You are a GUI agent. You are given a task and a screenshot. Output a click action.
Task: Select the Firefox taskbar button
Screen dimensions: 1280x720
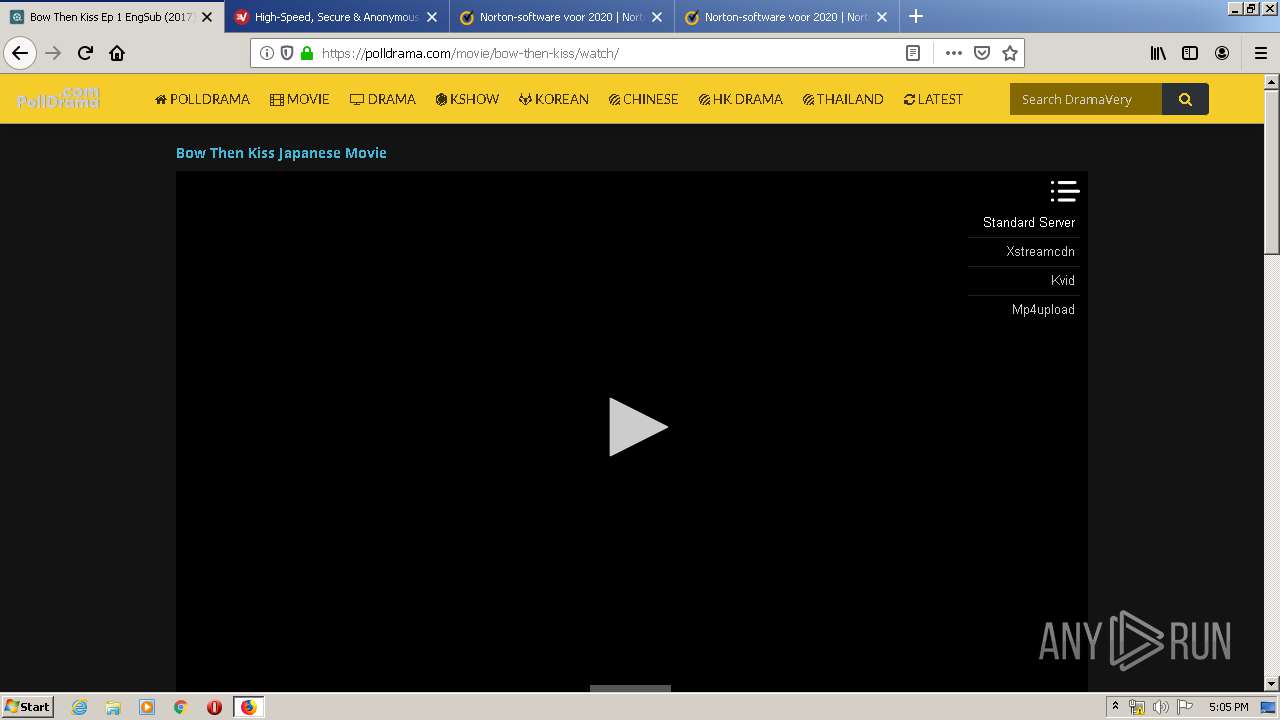(x=248, y=707)
